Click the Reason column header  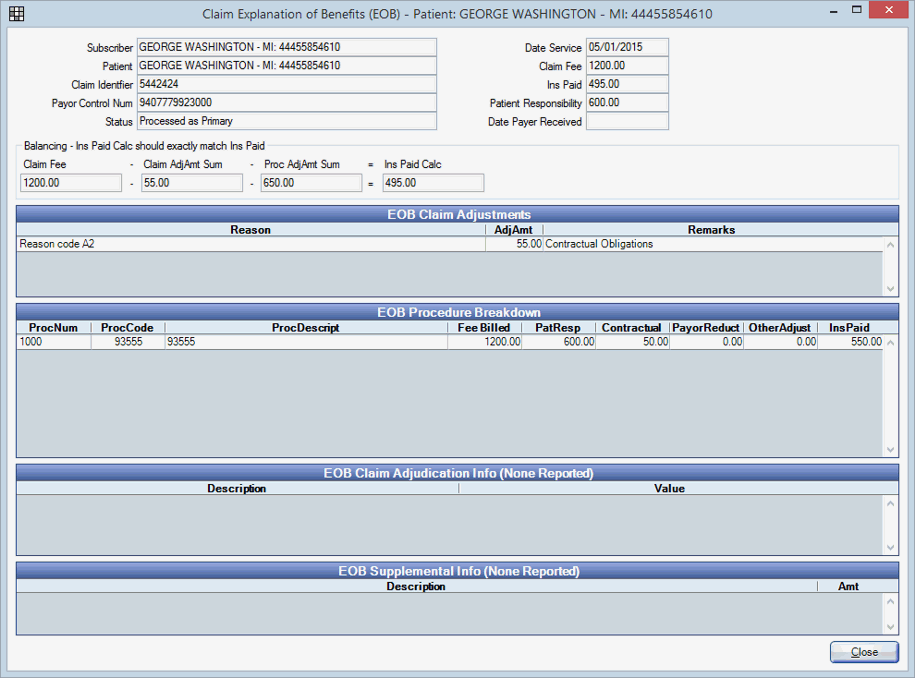(x=250, y=229)
